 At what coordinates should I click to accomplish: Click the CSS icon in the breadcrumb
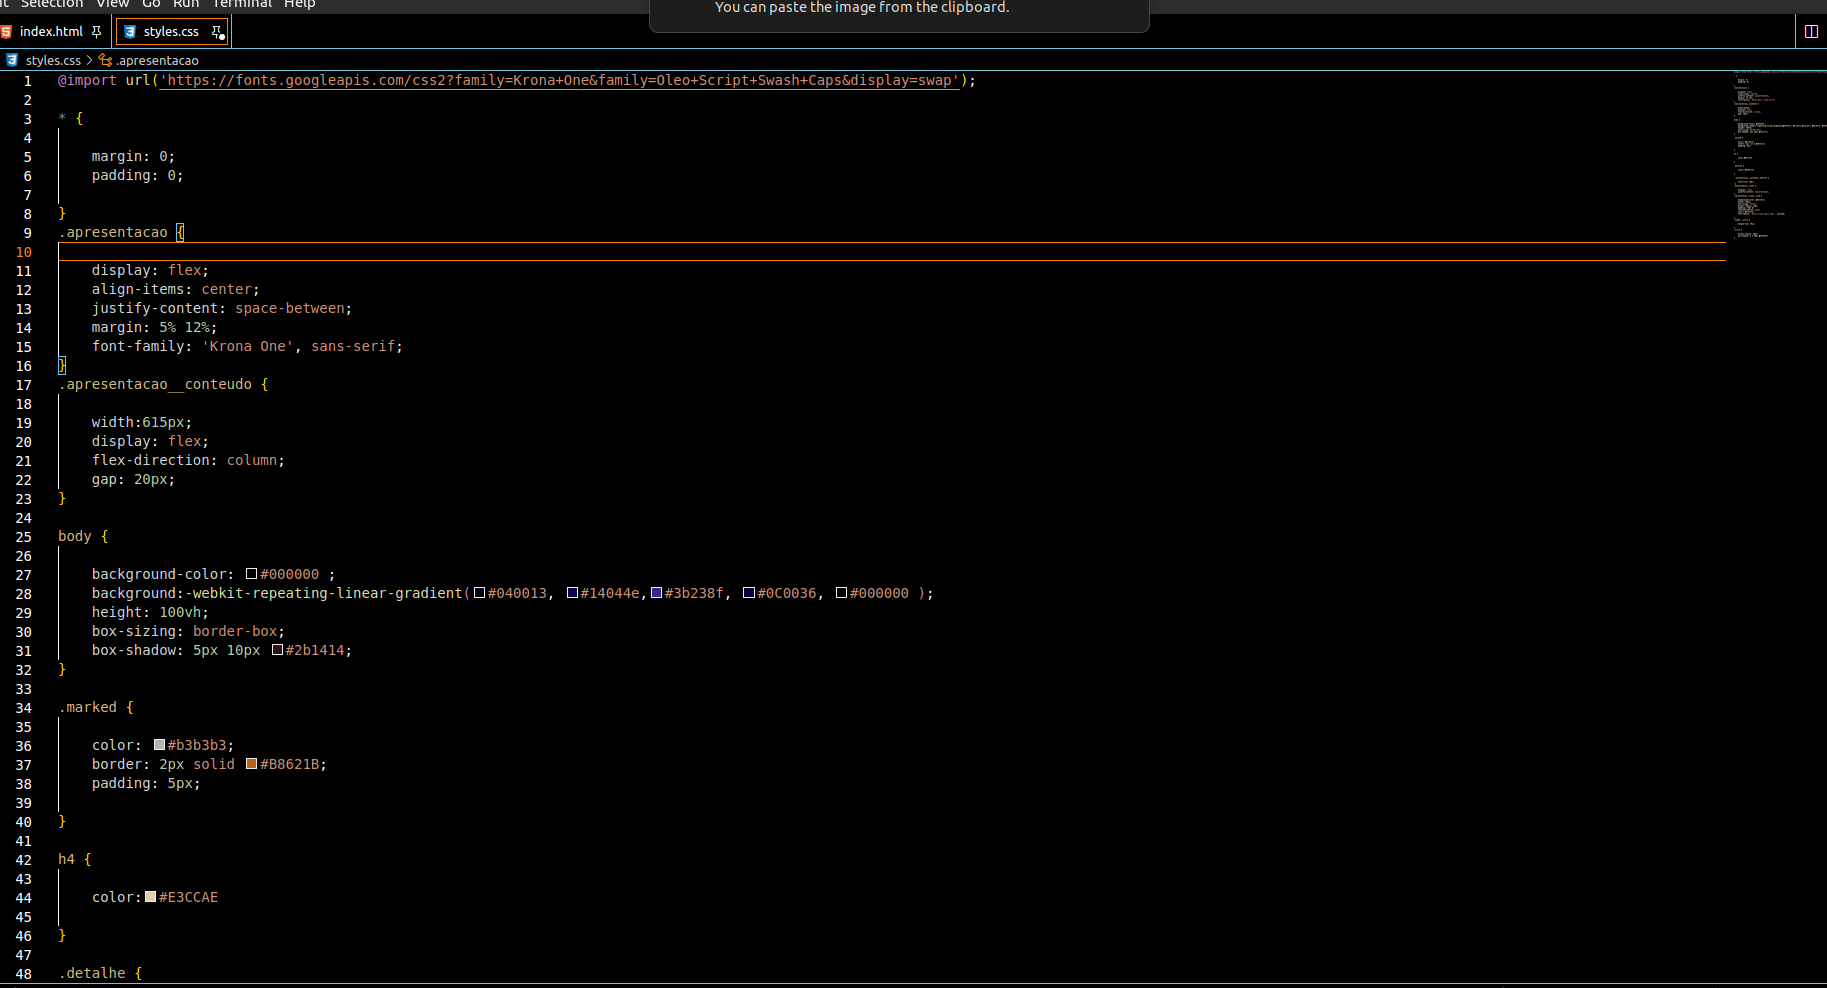click(x=12, y=60)
